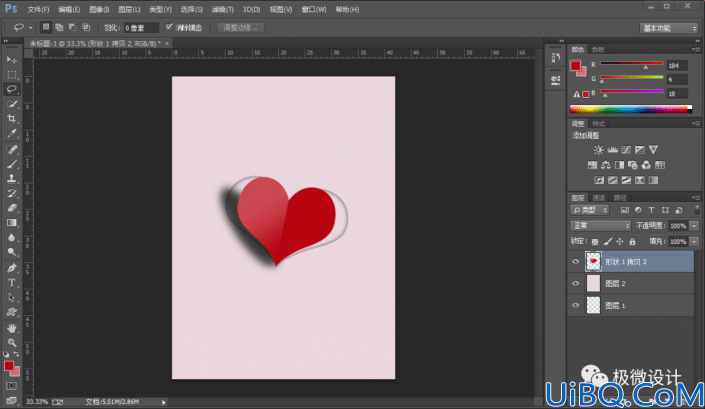Select the Custom Shape tool
The width and height of the screenshot is (705, 409).
click(12, 312)
